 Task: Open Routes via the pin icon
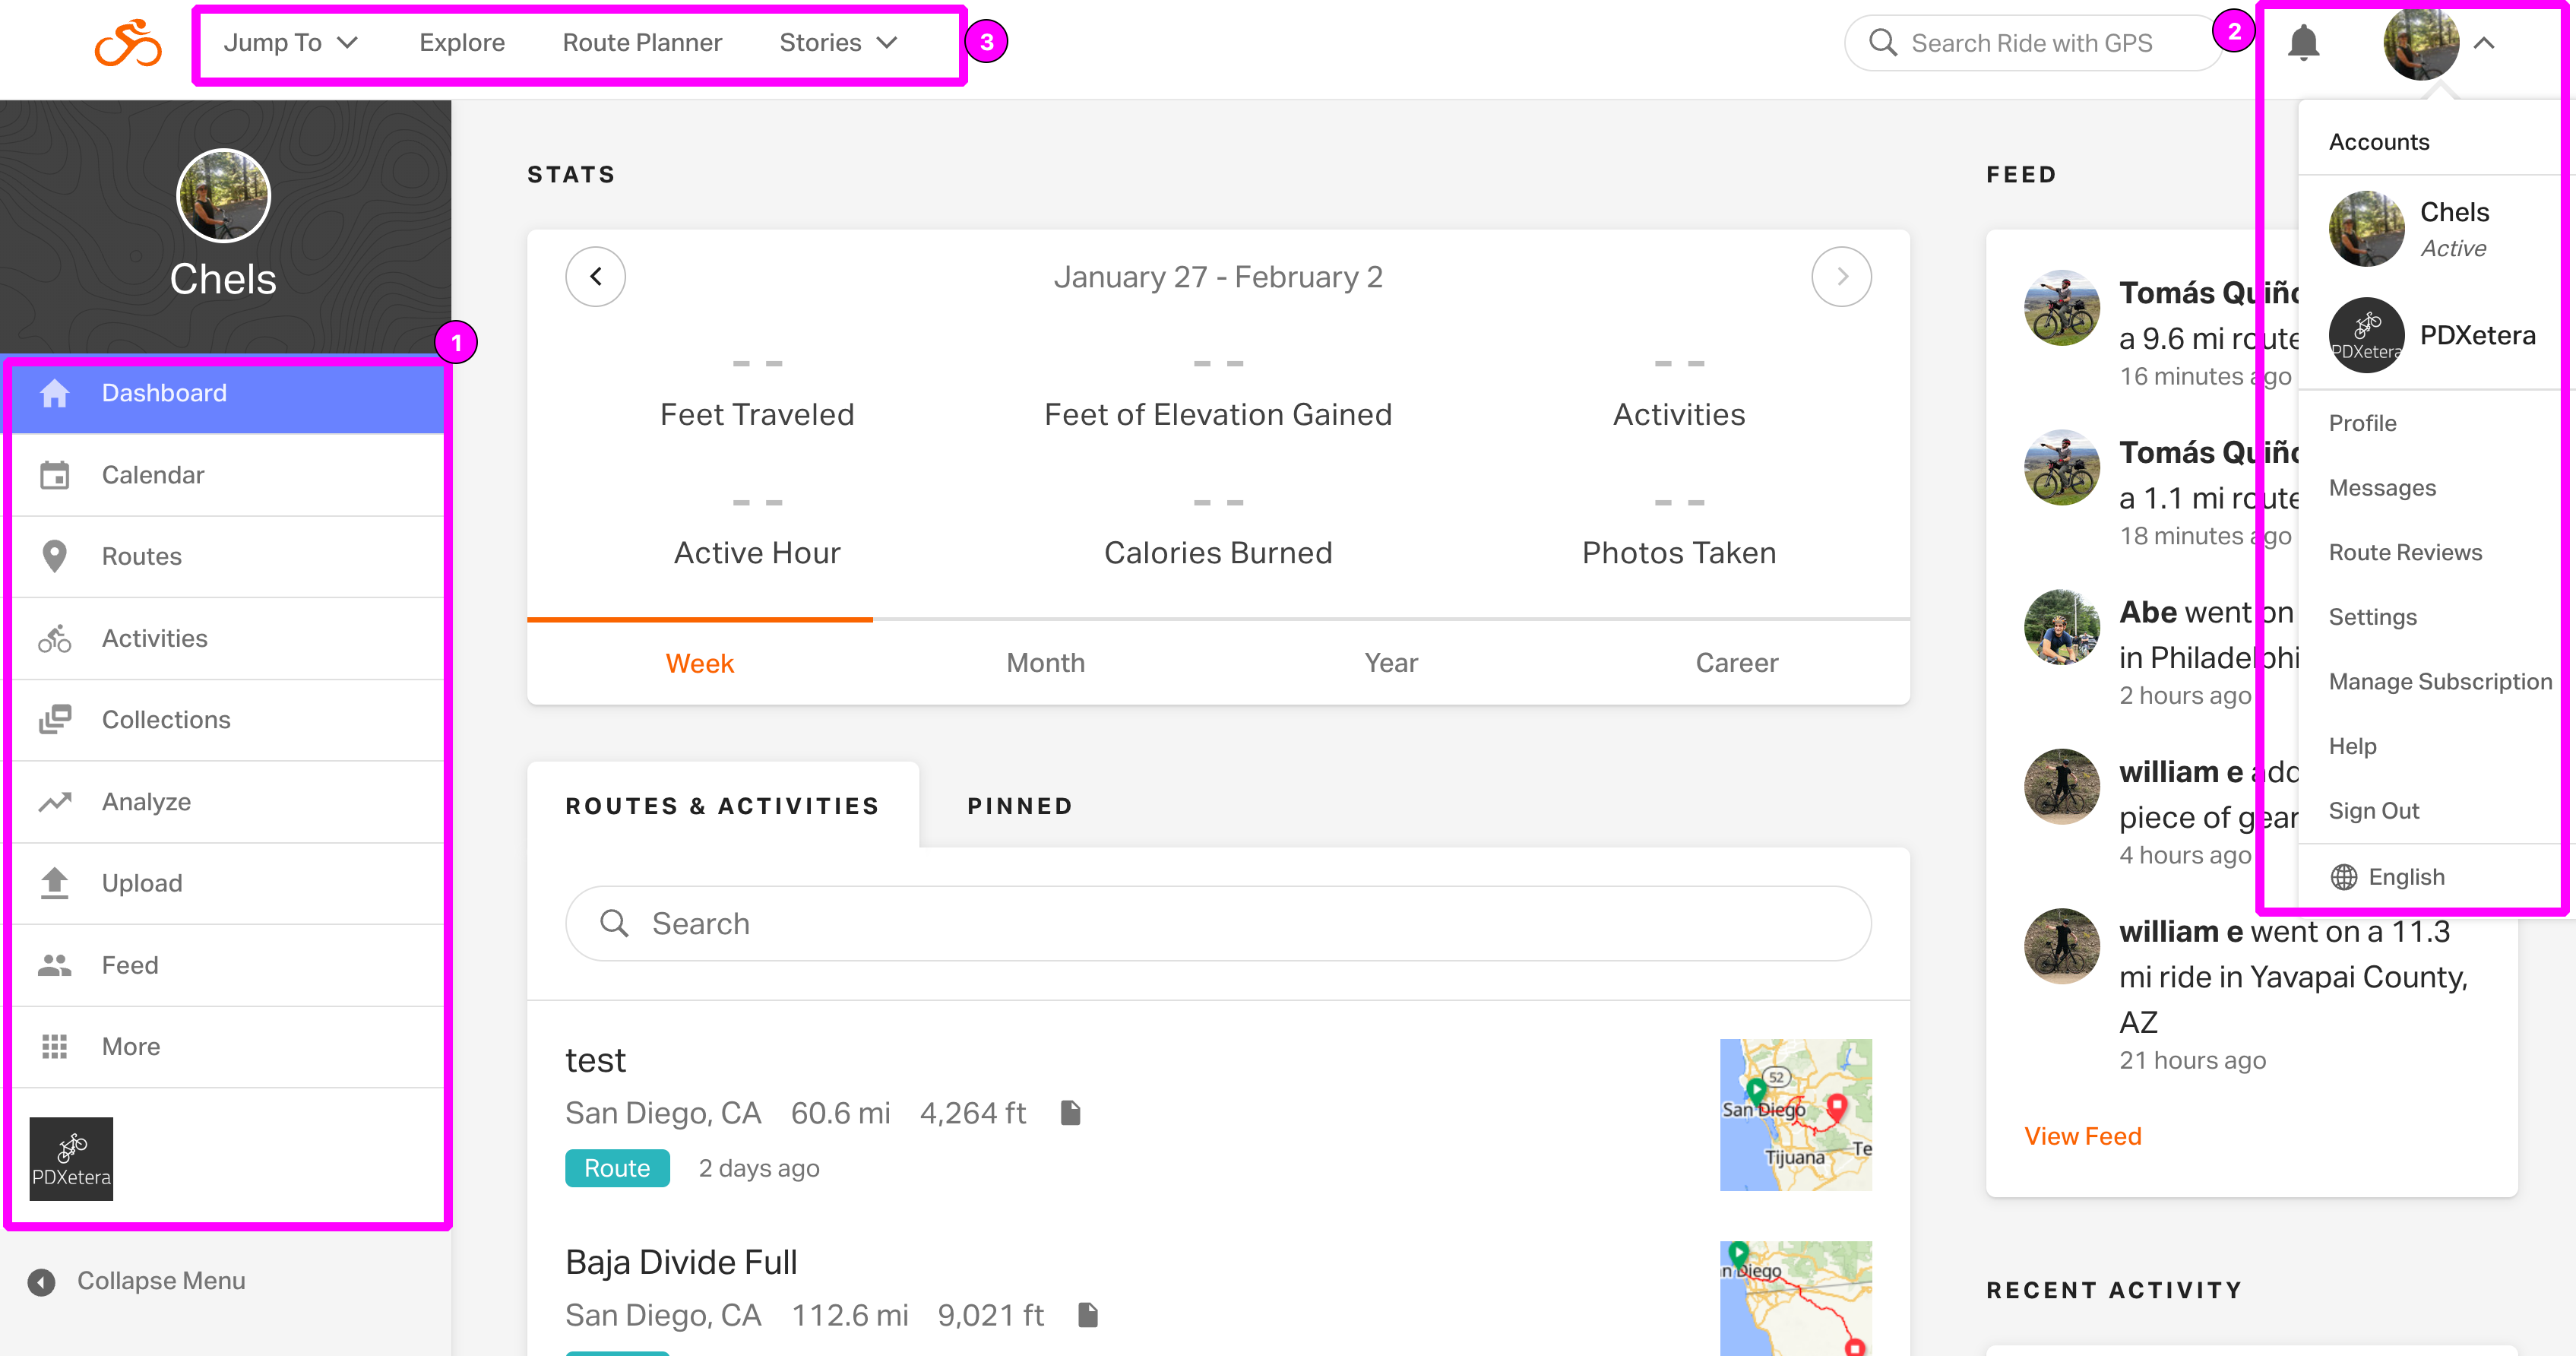pyautogui.click(x=55, y=556)
